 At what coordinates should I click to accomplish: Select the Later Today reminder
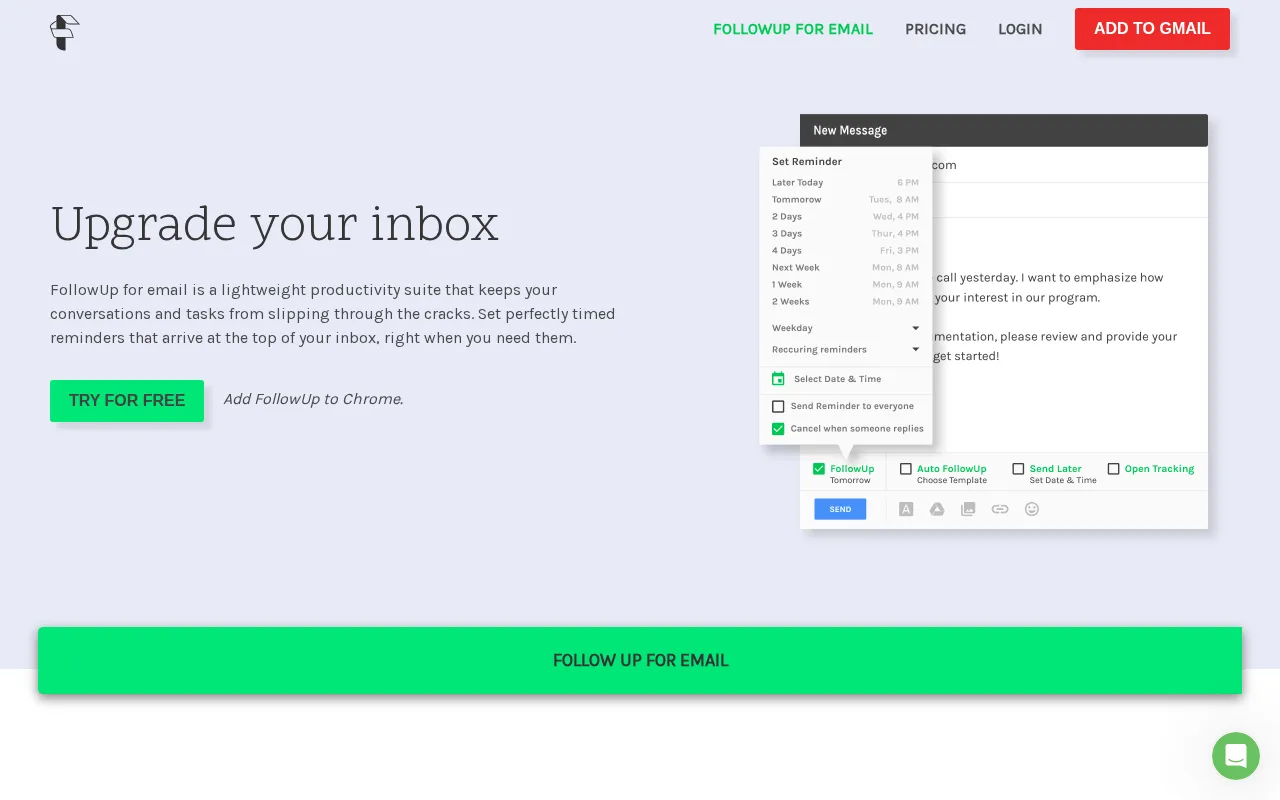coord(846,182)
